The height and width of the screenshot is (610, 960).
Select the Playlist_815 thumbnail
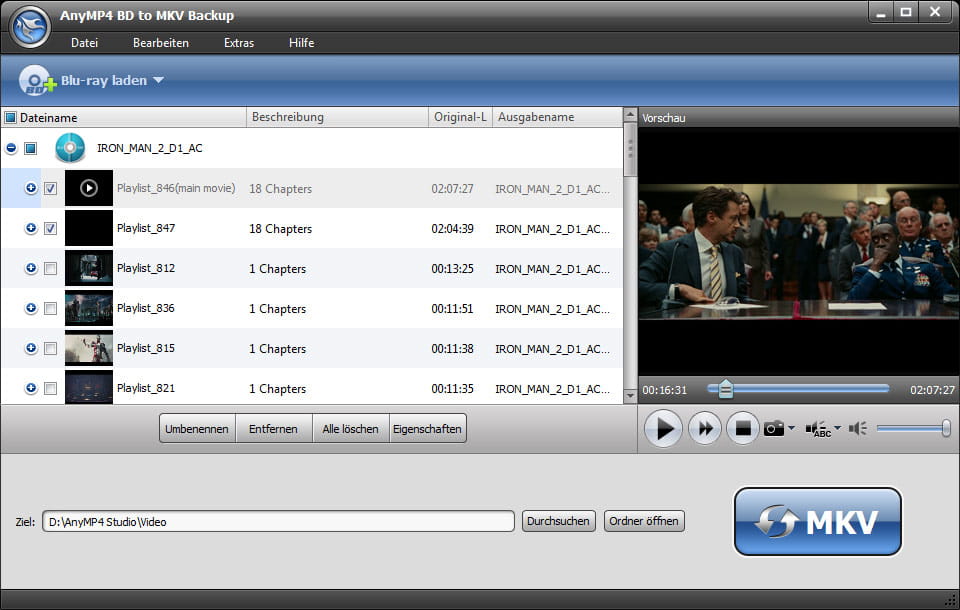pyautogui.click(x=89, y=348)
